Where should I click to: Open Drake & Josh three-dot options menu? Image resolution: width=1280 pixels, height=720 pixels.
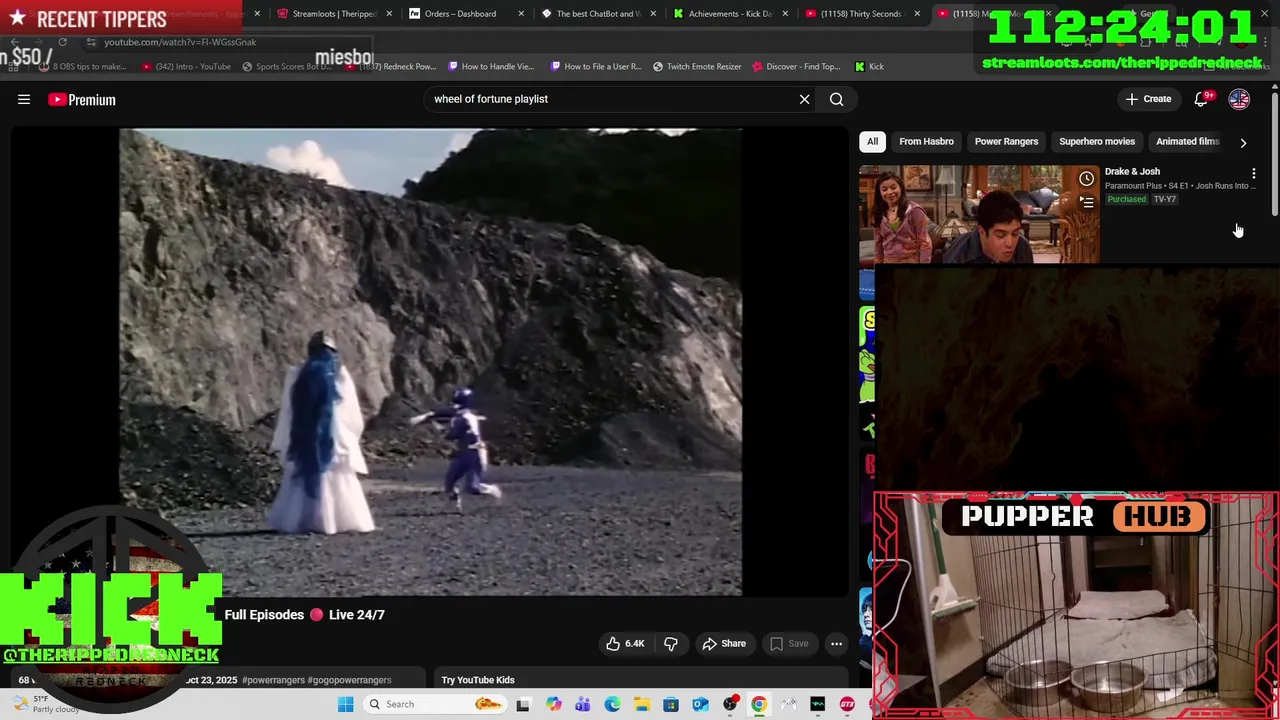coord(1254,173)
